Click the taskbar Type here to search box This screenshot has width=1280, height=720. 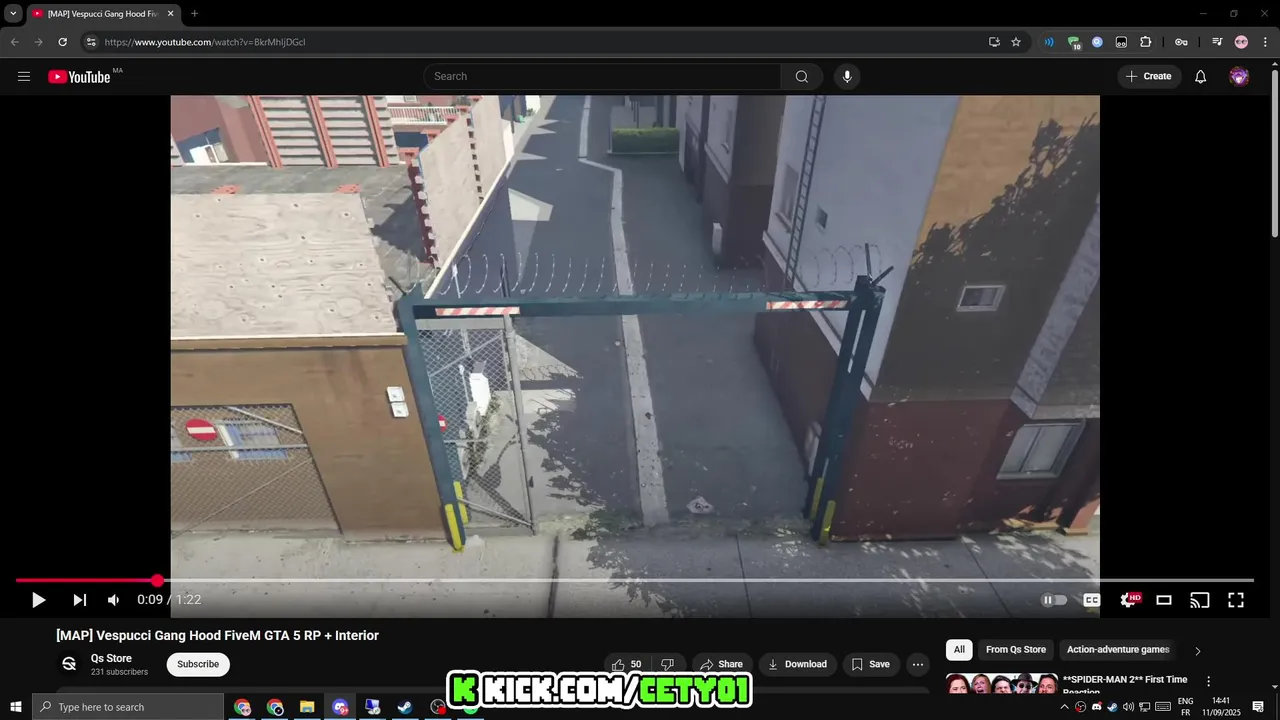pyautogui.click(x=128, y=707)
